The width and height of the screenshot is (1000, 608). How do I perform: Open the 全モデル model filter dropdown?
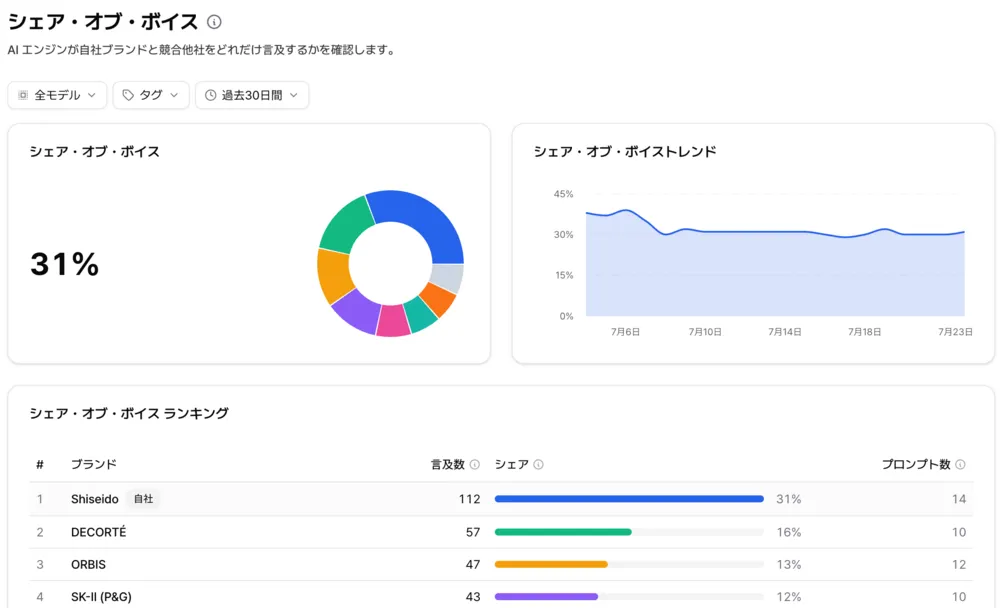coord(57,95)
